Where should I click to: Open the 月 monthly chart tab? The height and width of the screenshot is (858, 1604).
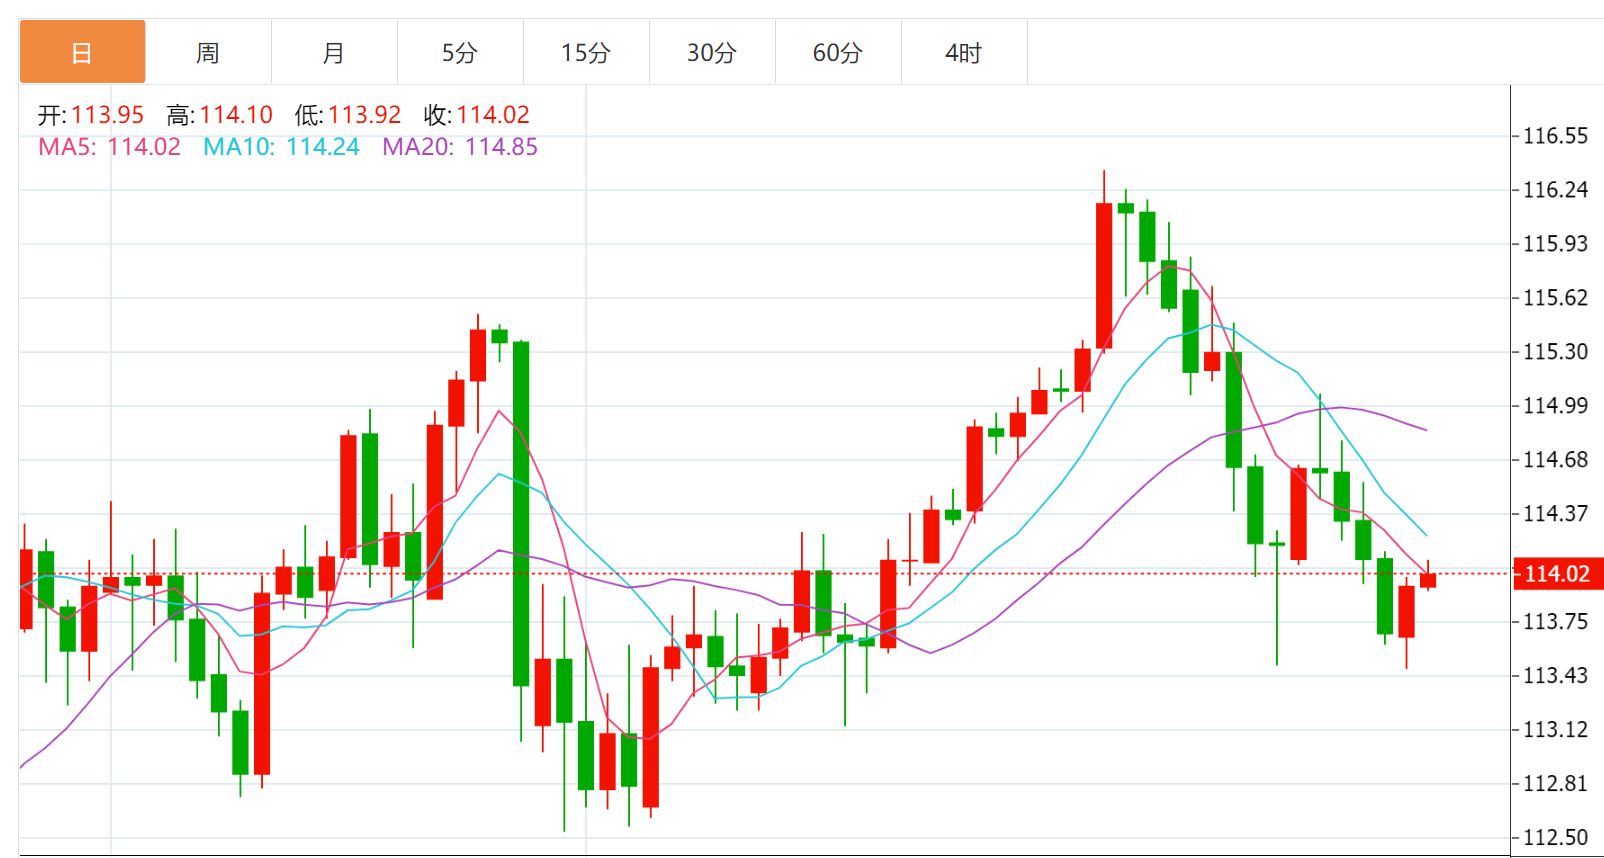tap(334, 52)
